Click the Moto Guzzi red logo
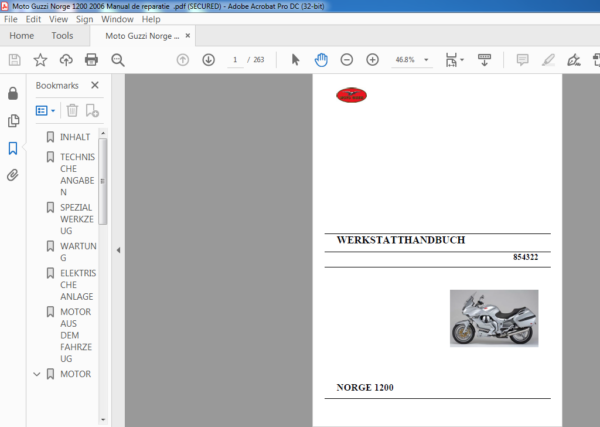The width and height of the screenshot is (600, 427). (x=351, y=95)
